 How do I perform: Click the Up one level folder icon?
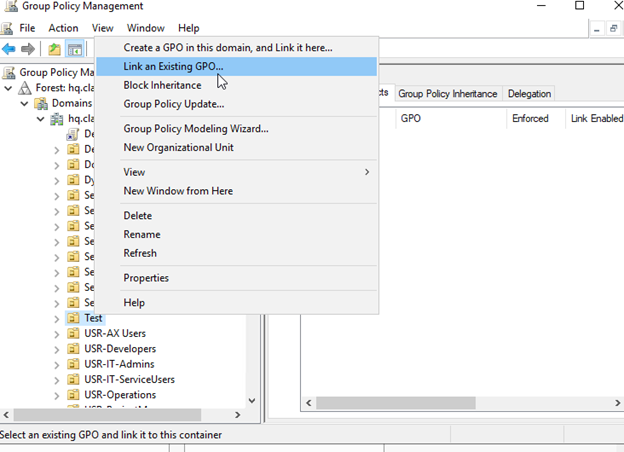(x=54, y=49)
